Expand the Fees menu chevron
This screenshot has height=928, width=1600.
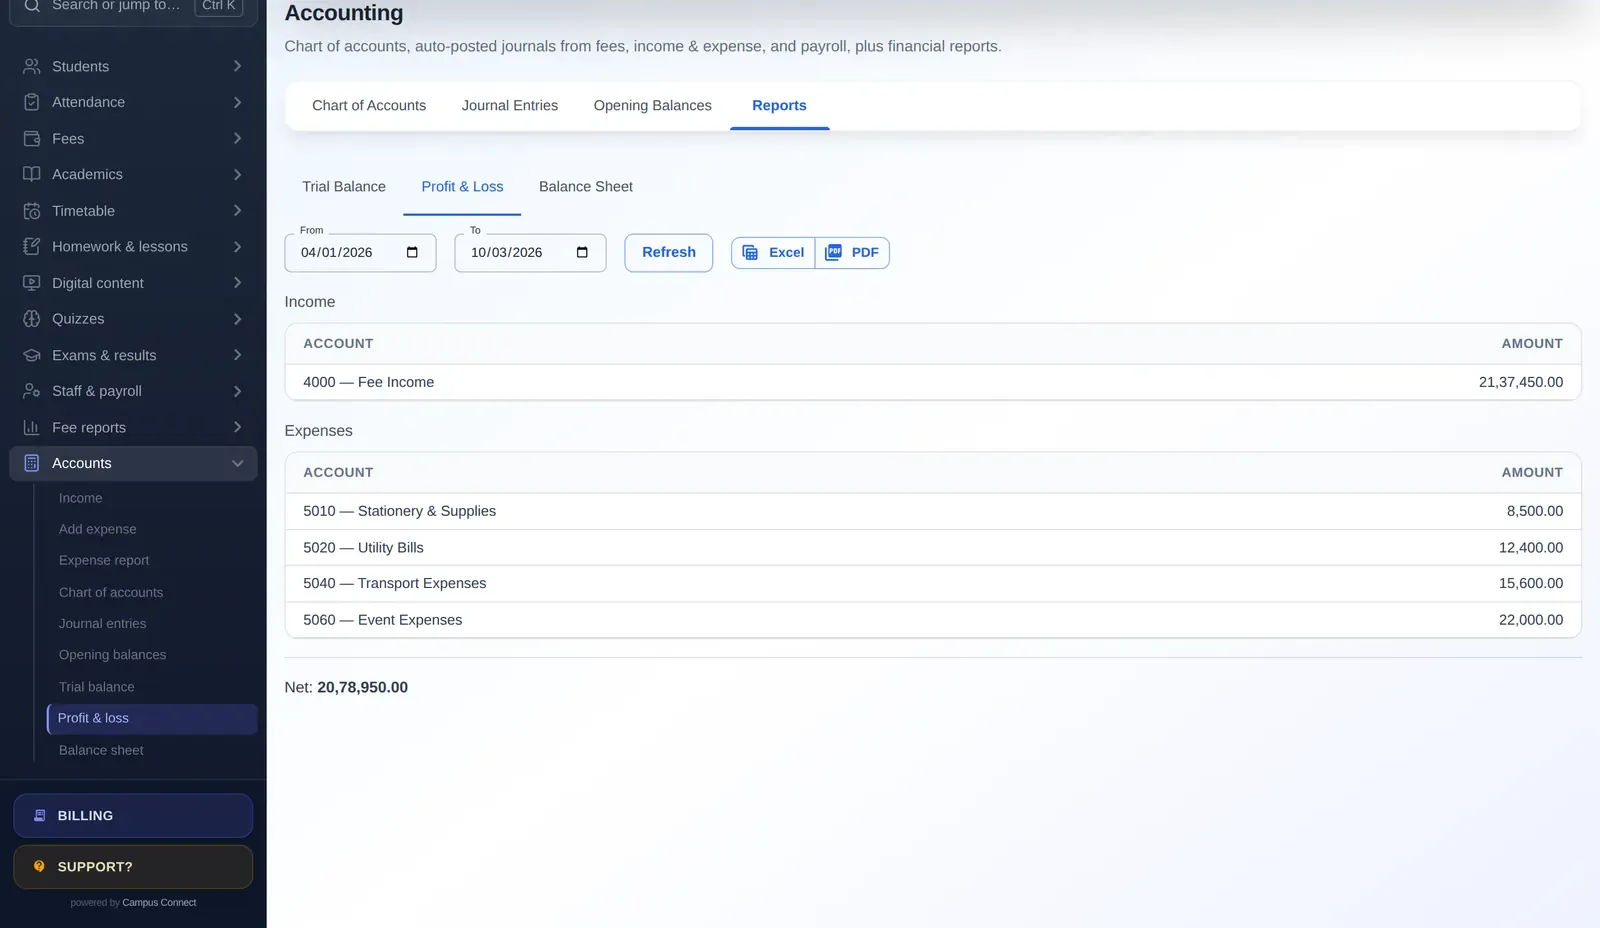tap(237, 138)
